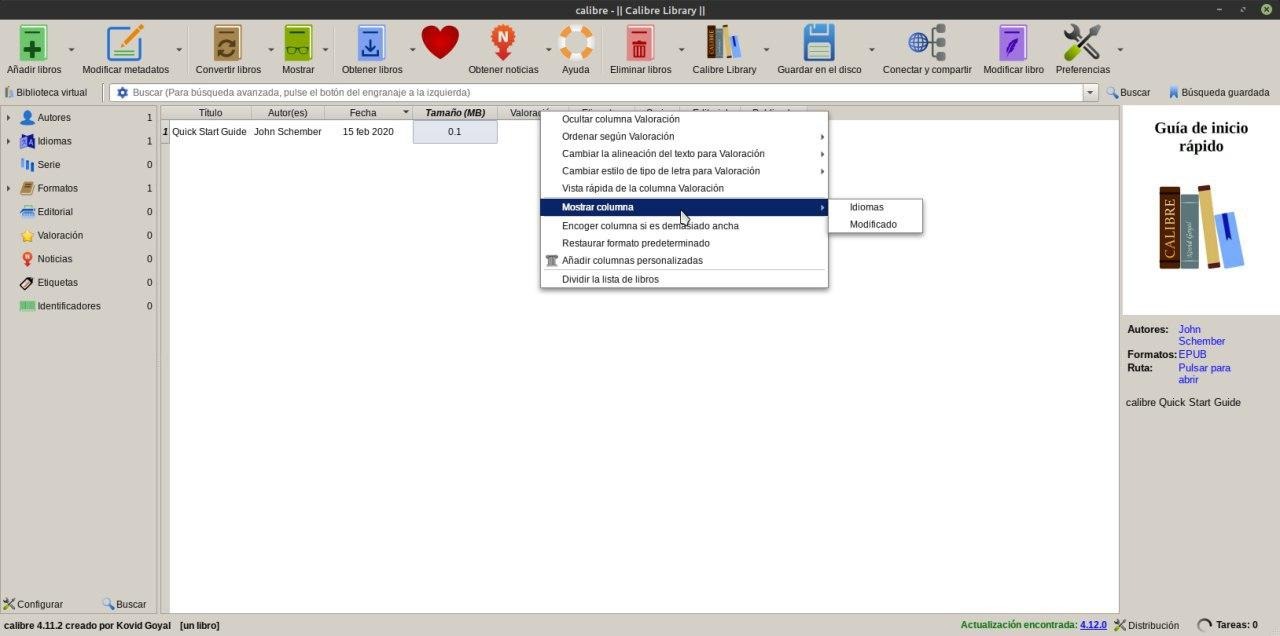Open search history dropdown arrow
Image resolution: width=1280 pixels, height=636 pixels.
tap(1090, 92)
